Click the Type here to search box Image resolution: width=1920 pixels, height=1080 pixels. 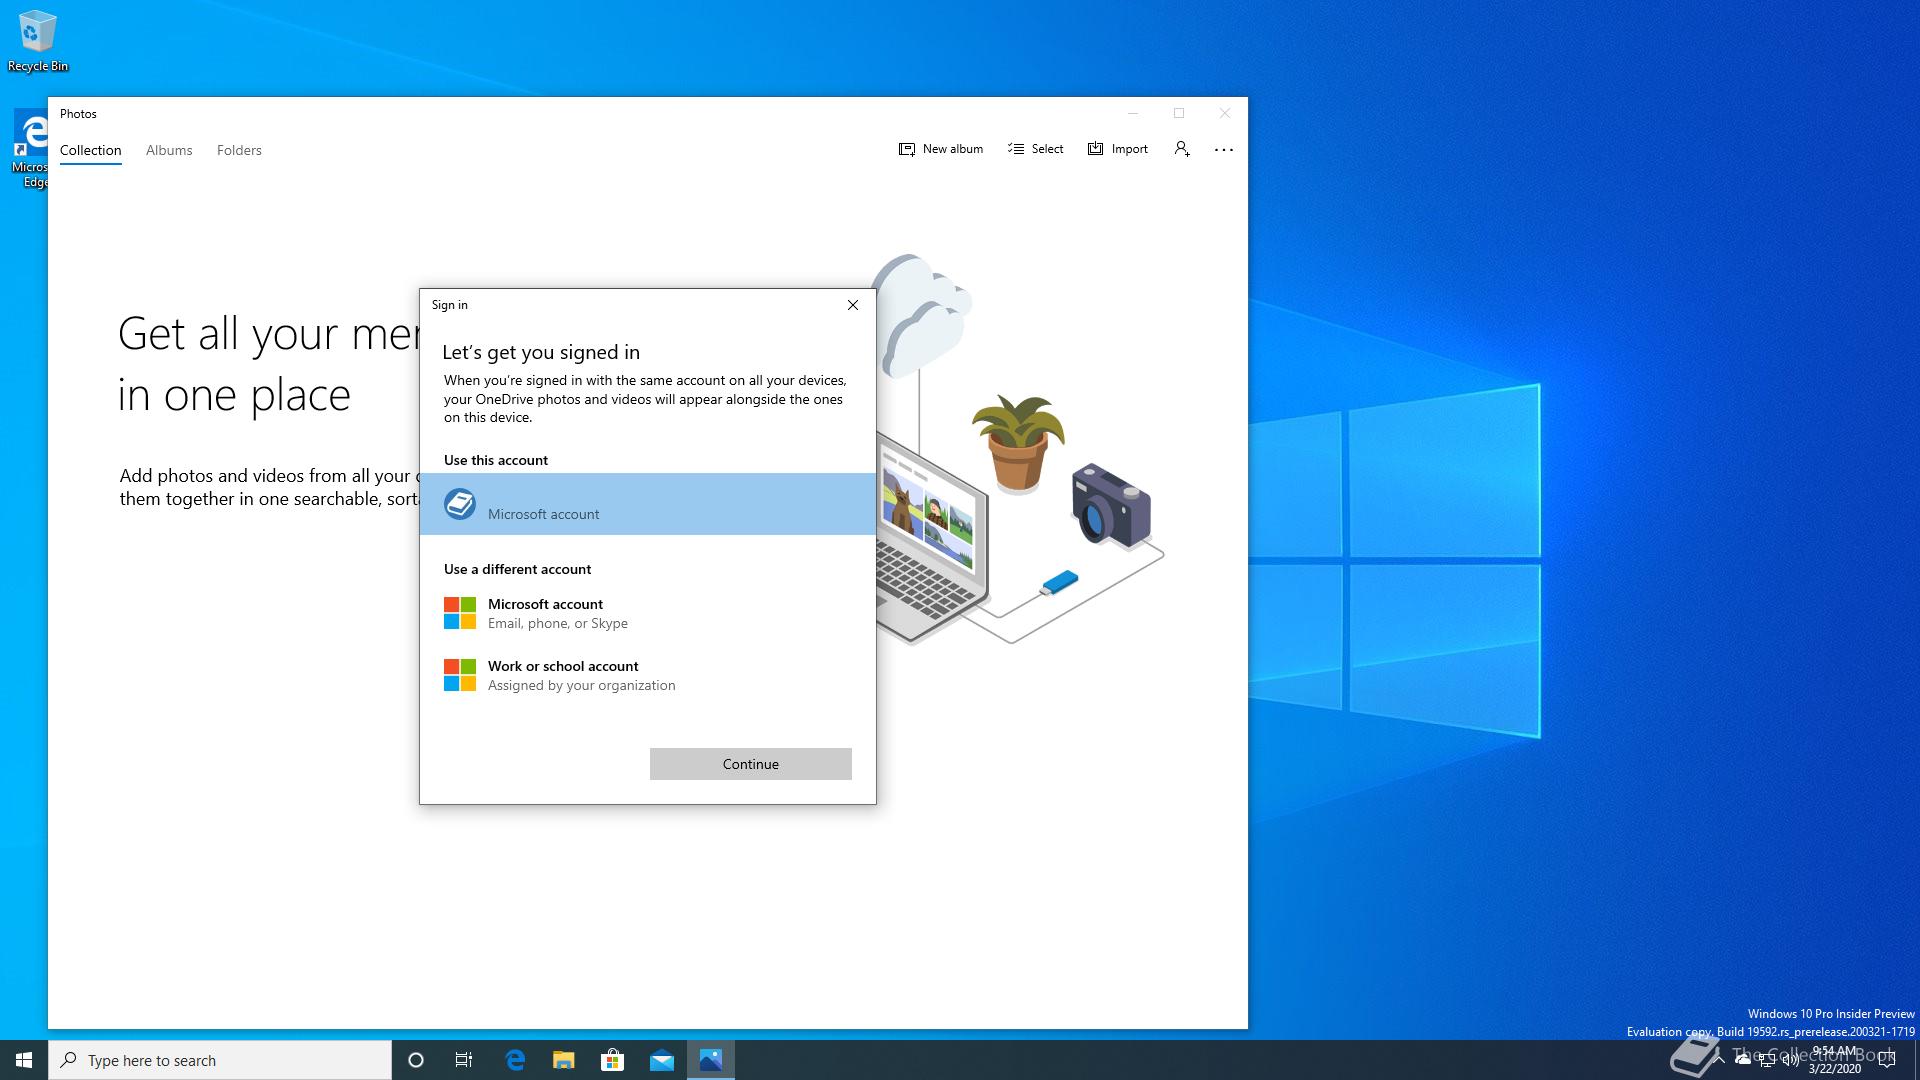pos(220,1060)
